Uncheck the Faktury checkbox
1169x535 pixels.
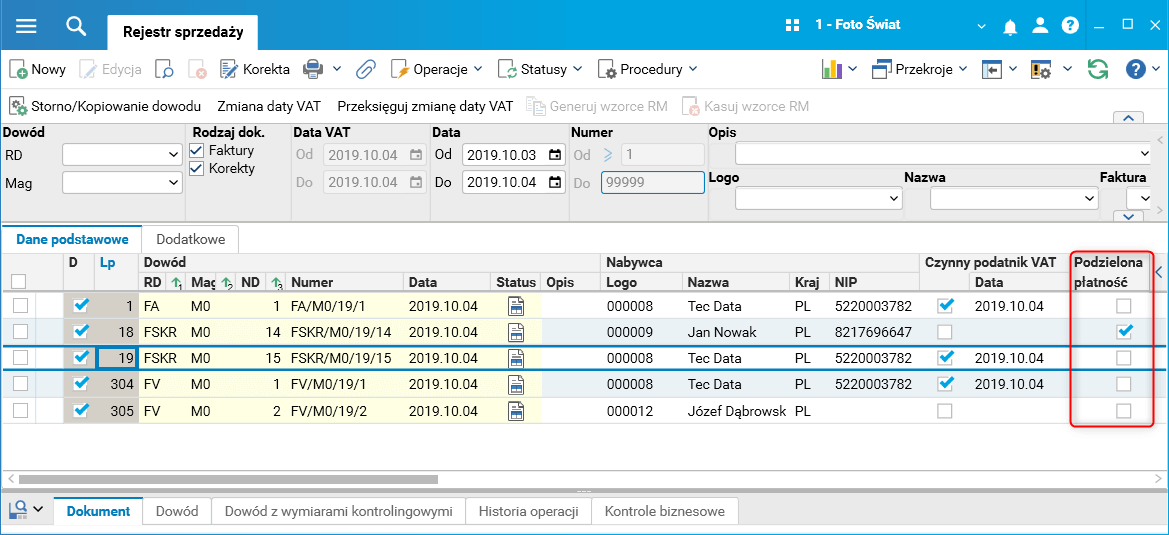(x=197, y=151)
